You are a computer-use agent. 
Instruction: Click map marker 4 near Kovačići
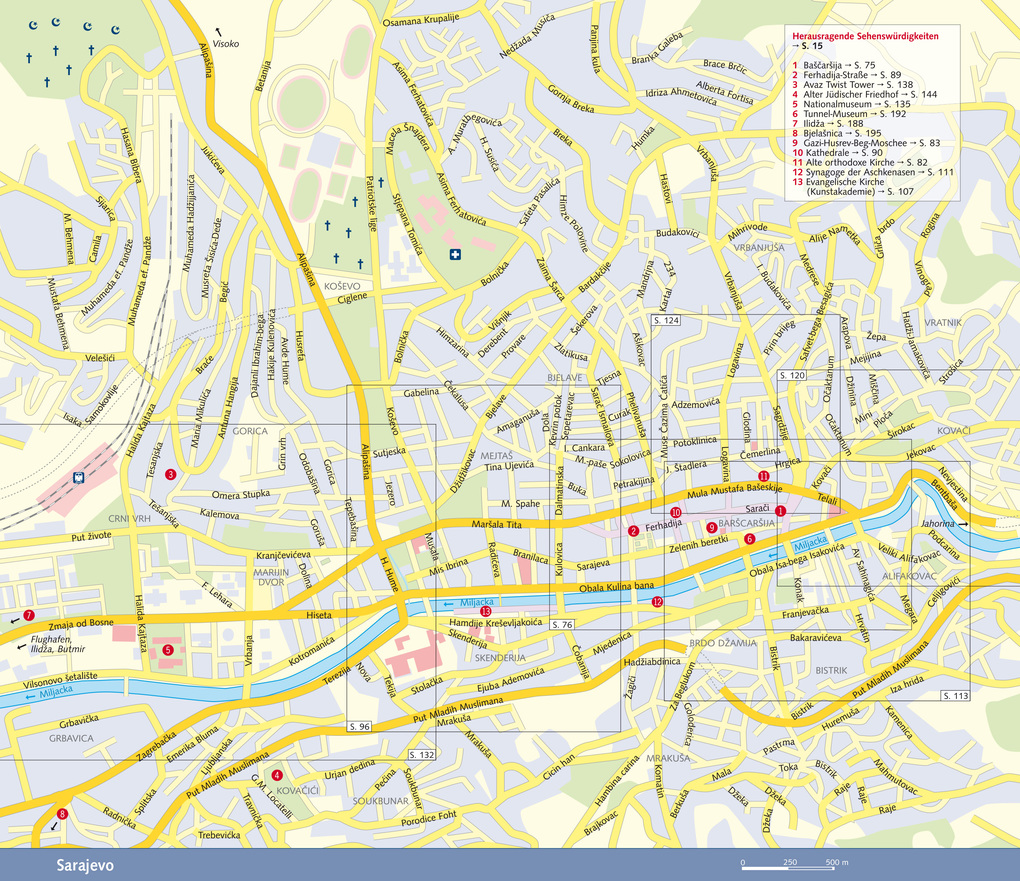(277, 775)
